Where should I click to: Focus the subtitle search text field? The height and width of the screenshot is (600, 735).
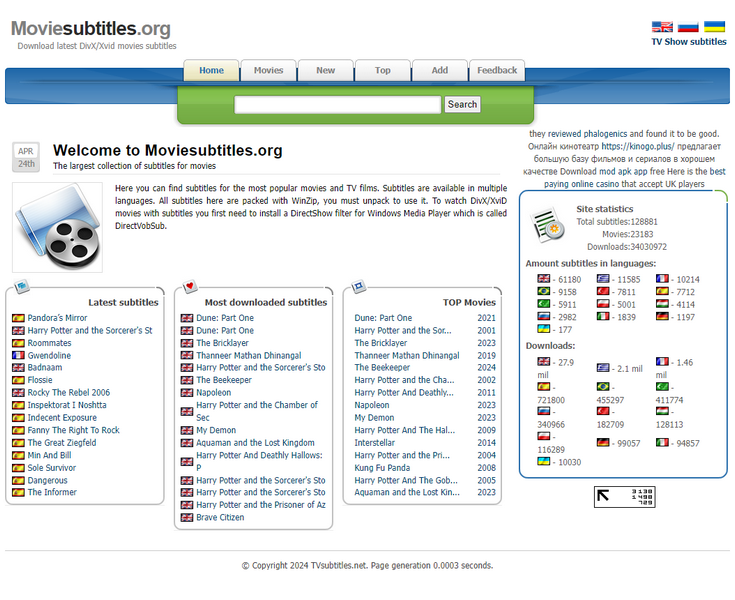[x=337, y=104]
